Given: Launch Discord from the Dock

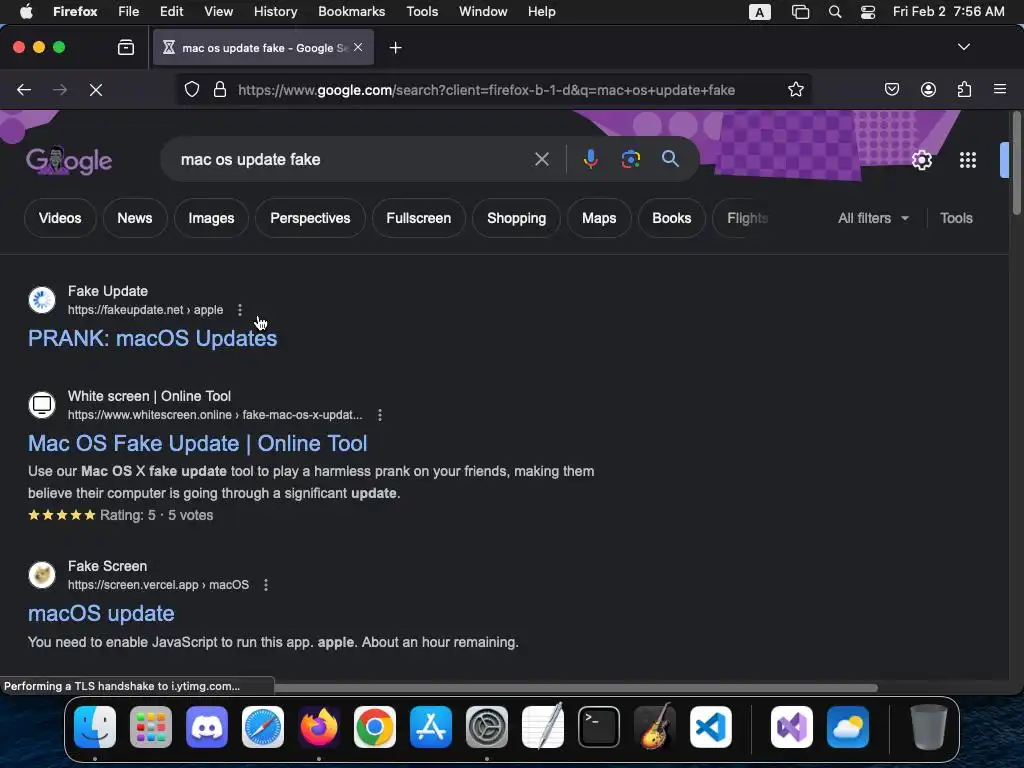Looking at the screenshot, I should click(x=206, y=727).
